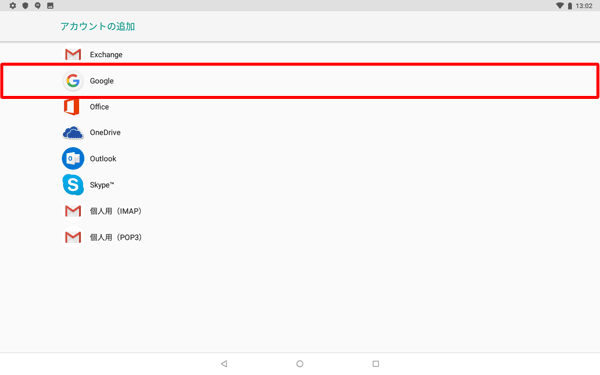Tap the battery status icon
The image size is (600, 375).
coord(570,6)
